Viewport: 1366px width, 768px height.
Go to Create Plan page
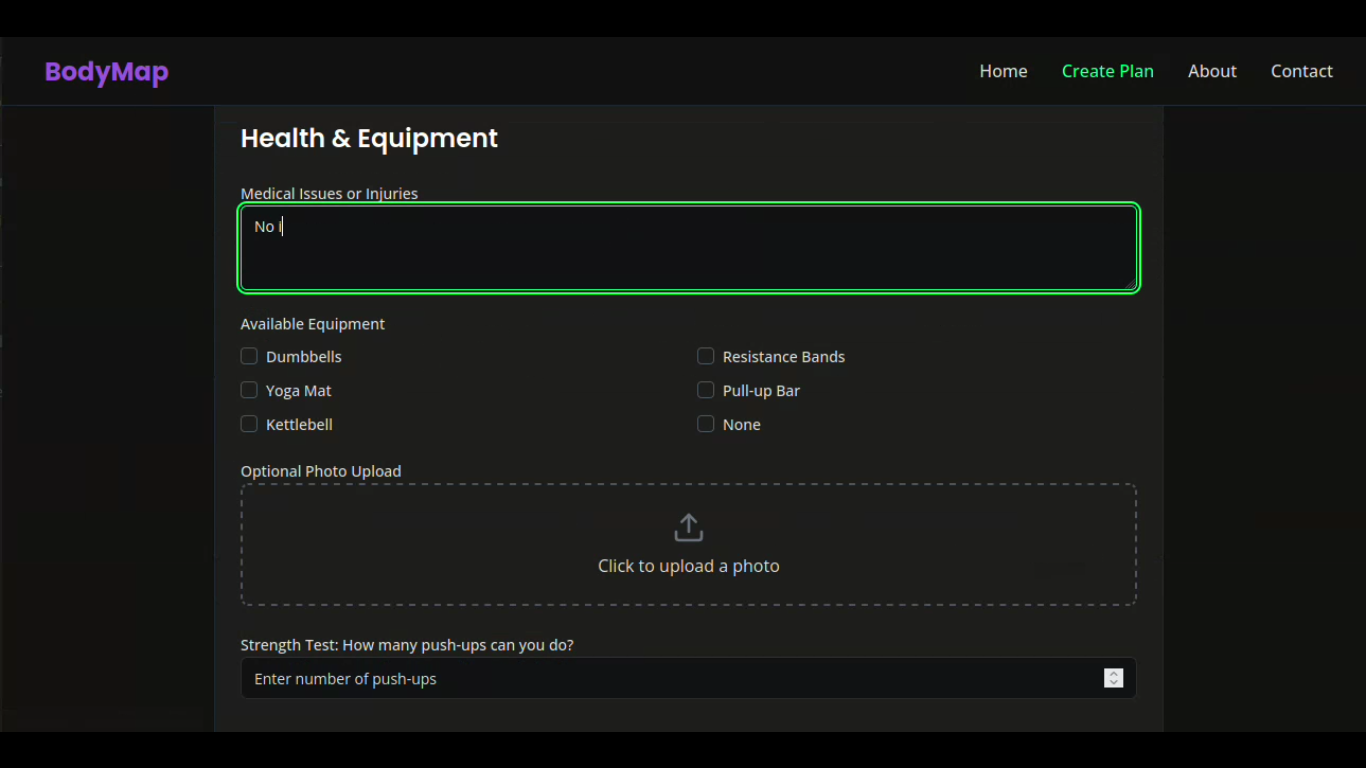coord(1107,71)
